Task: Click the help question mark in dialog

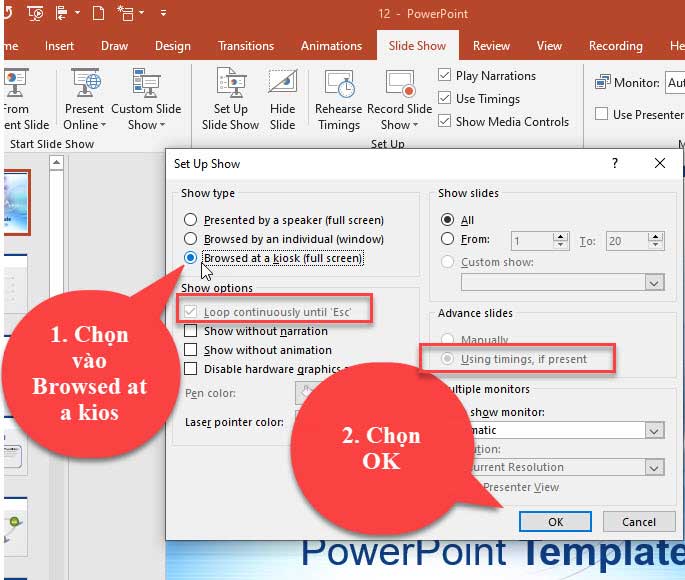Action: pos(615,163)
